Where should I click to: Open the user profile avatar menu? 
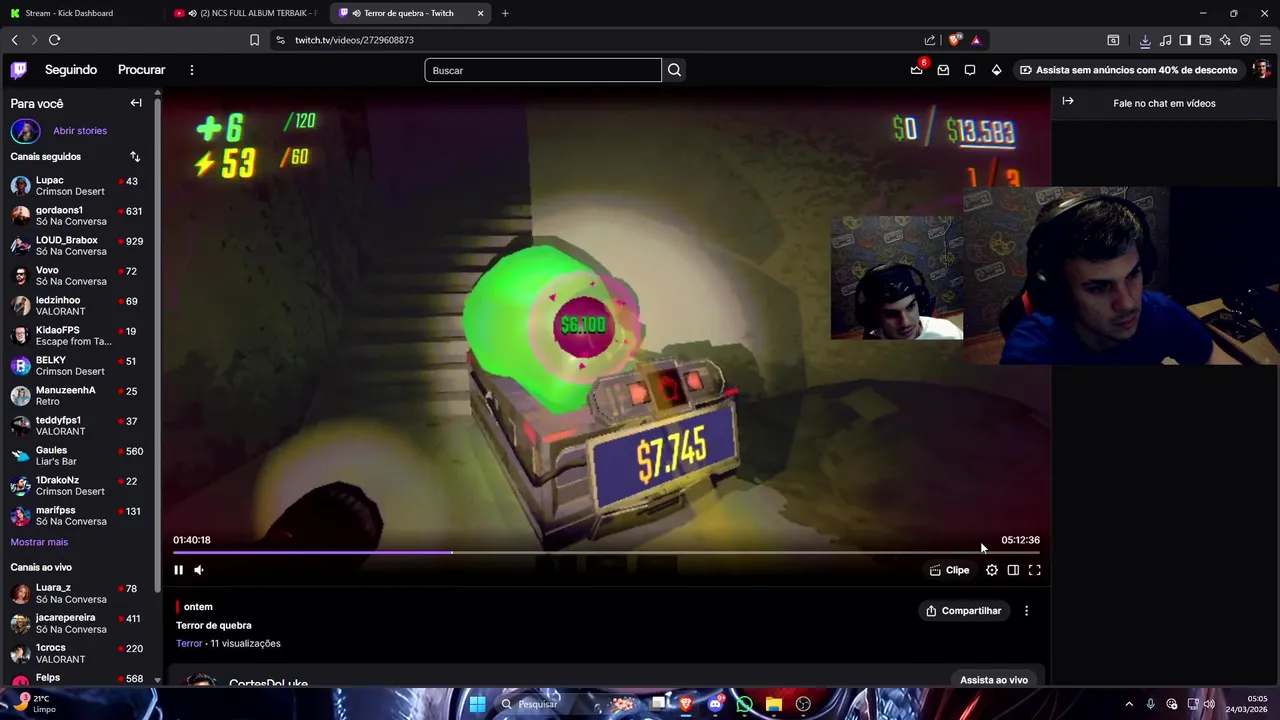[1262, 70]
